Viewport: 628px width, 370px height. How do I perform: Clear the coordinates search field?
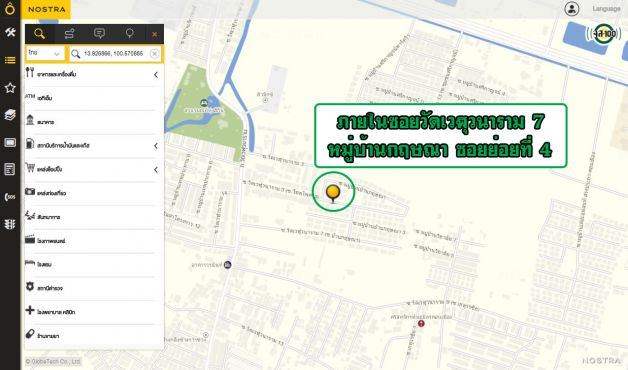click(154, 53)
